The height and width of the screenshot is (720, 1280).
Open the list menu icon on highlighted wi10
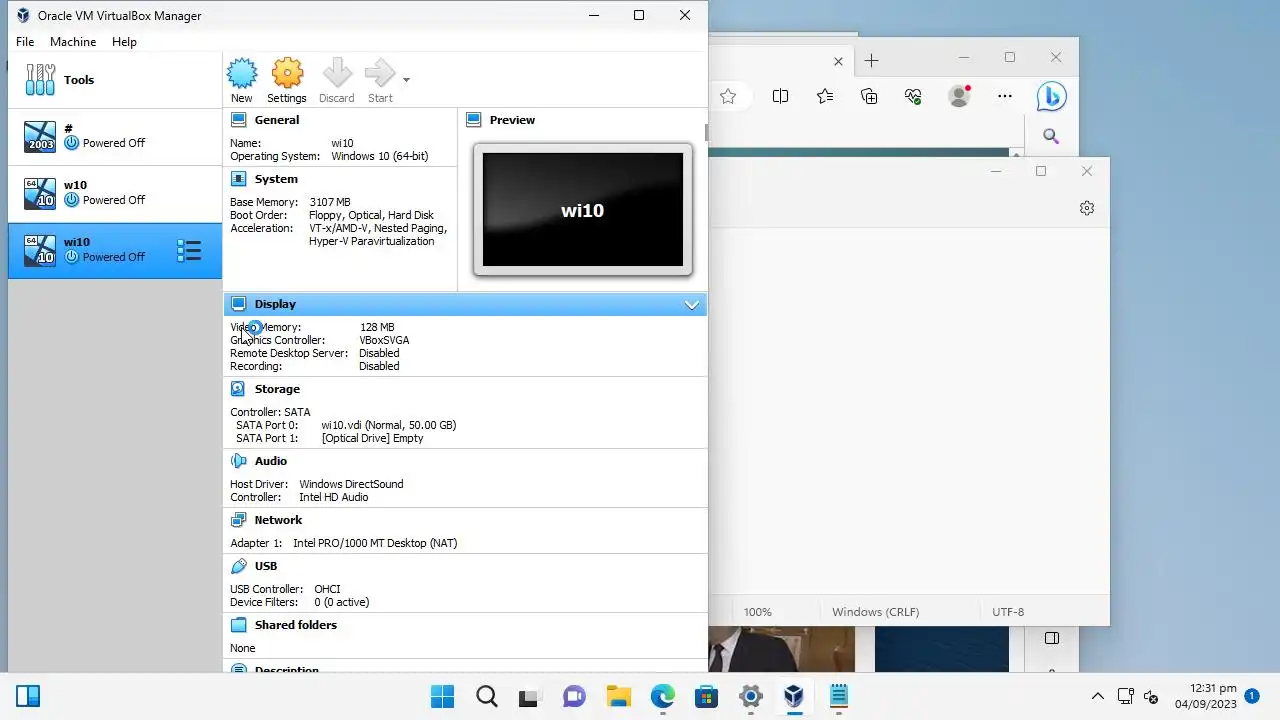(x=189, y=251)
